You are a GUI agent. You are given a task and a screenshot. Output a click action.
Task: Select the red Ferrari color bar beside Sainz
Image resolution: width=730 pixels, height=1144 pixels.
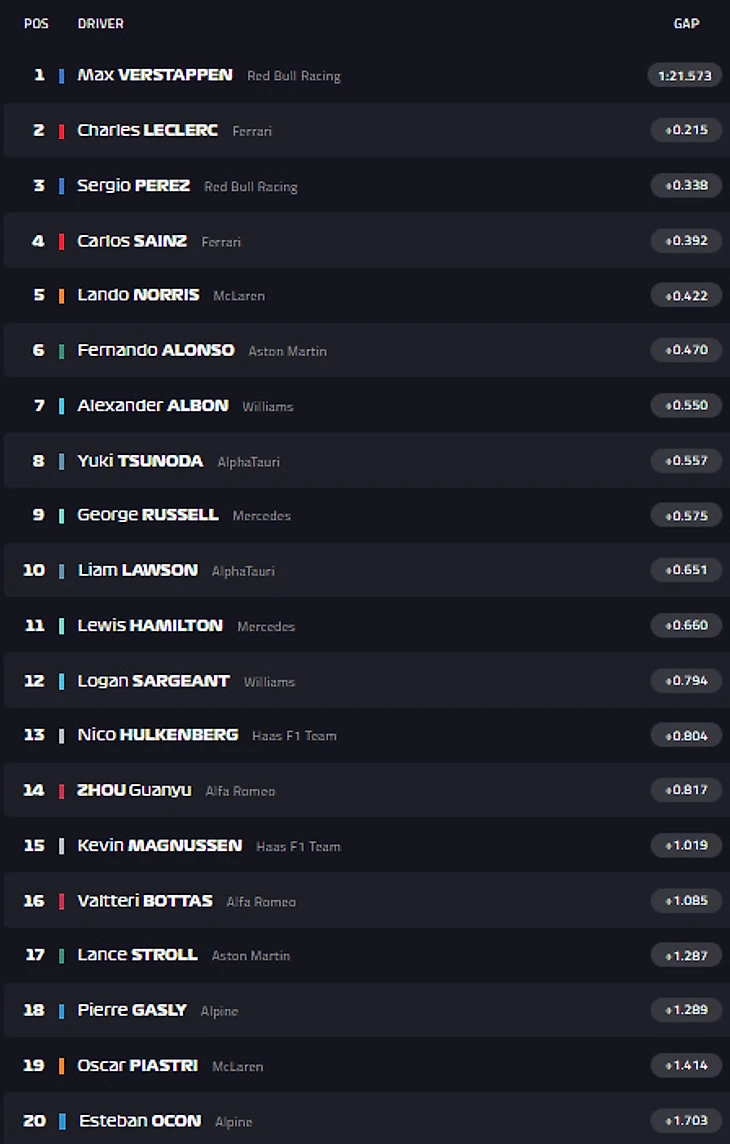[62, 241]
